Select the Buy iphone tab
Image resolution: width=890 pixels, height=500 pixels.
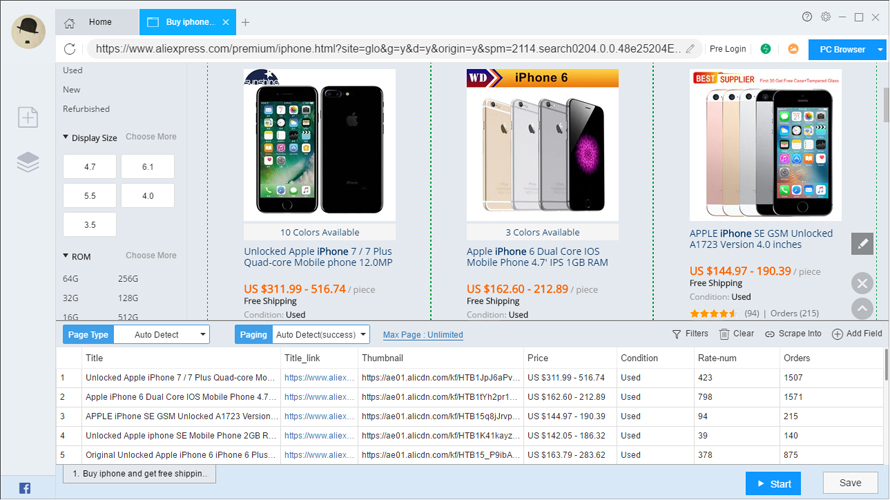pos(187,22)
